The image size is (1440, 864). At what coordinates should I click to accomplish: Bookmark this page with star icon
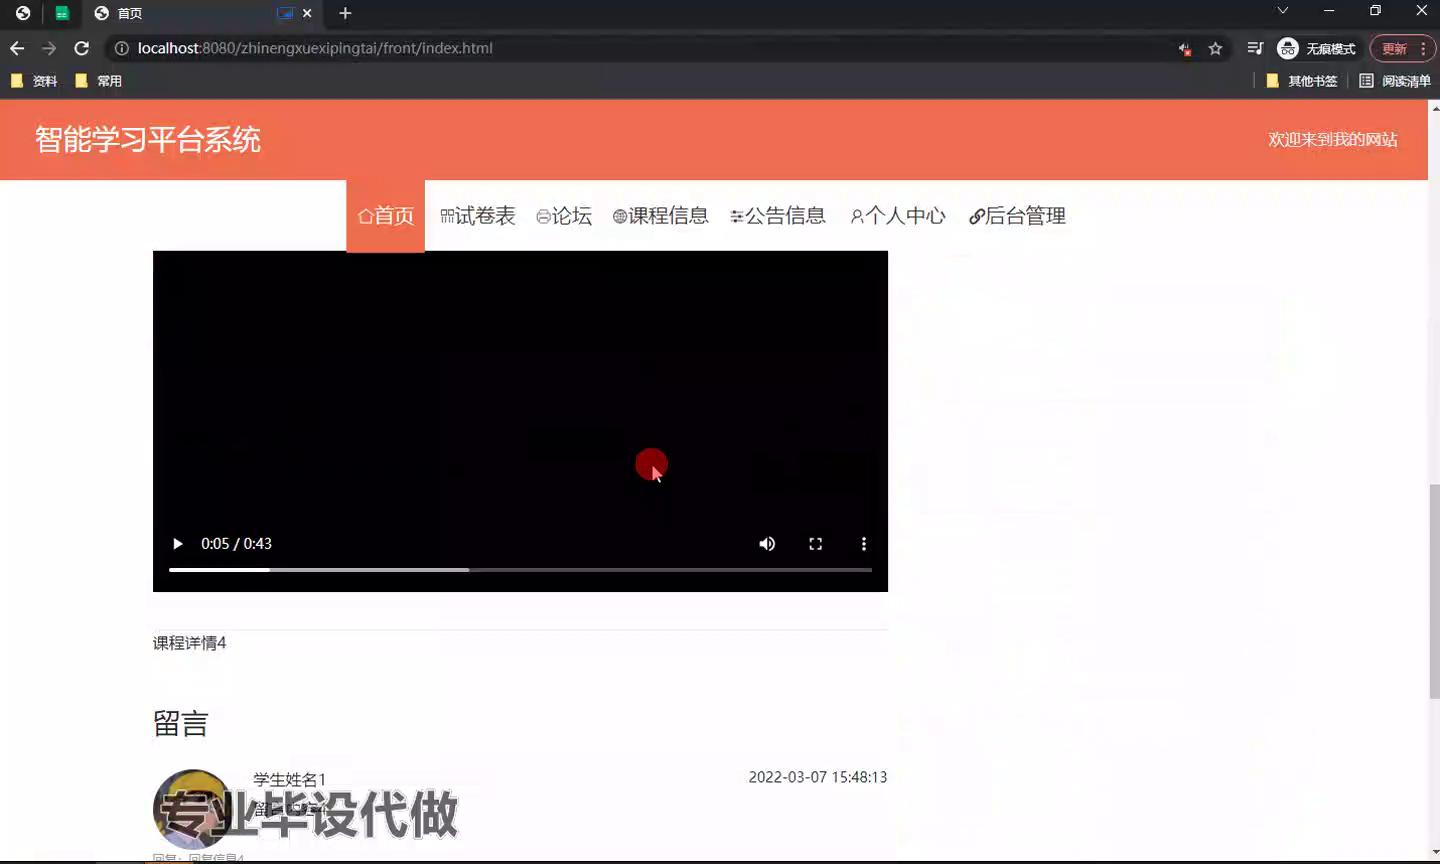[1215, 48]
